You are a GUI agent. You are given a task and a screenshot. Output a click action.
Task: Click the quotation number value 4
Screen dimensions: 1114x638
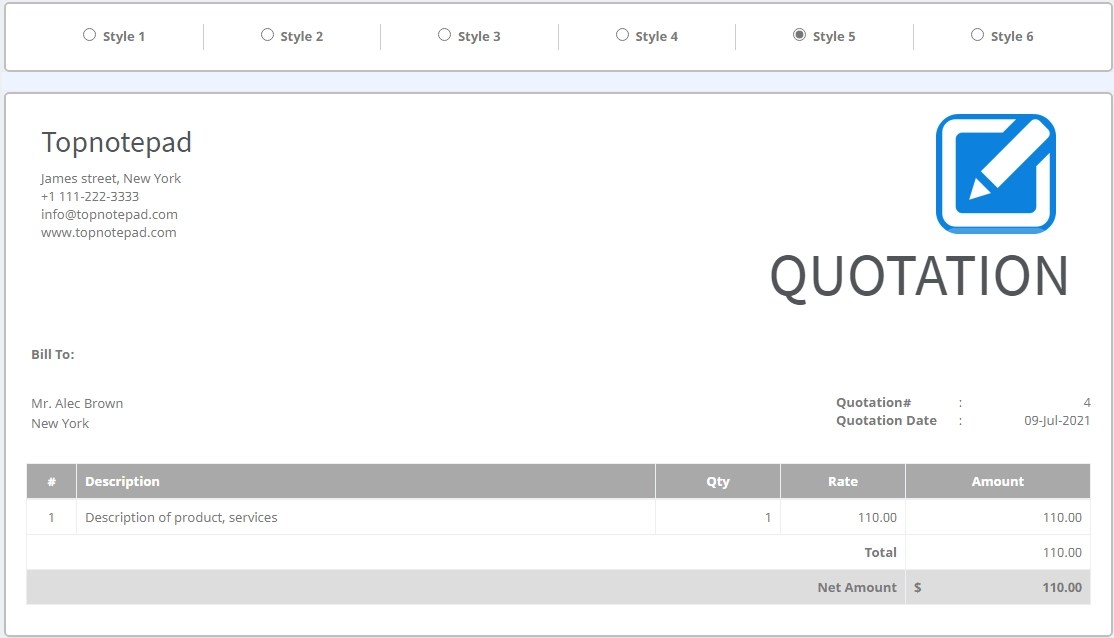pos(1086,402)
